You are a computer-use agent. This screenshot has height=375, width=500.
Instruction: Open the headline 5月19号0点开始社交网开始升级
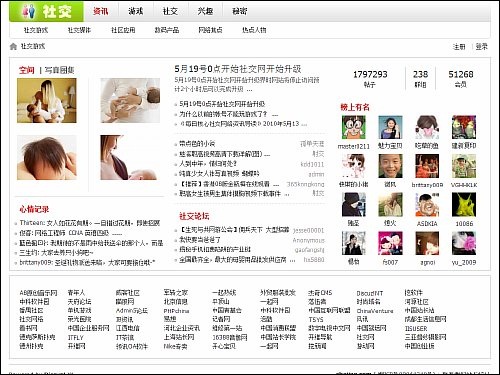coord(238,69)
